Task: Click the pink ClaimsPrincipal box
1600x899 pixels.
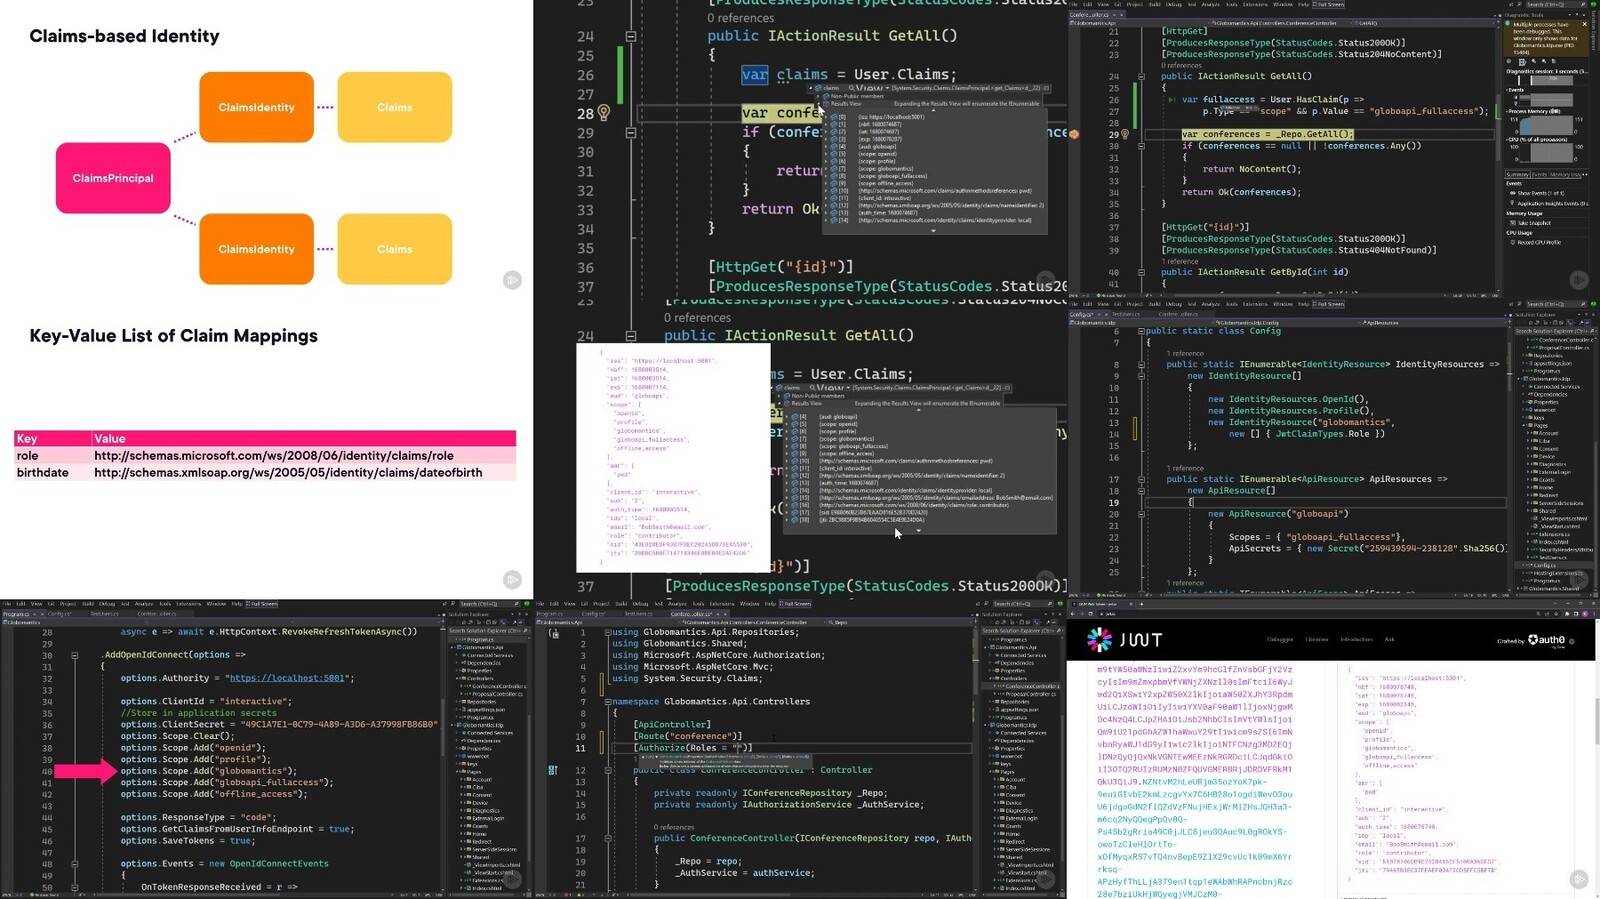Action: coord(113,178)
